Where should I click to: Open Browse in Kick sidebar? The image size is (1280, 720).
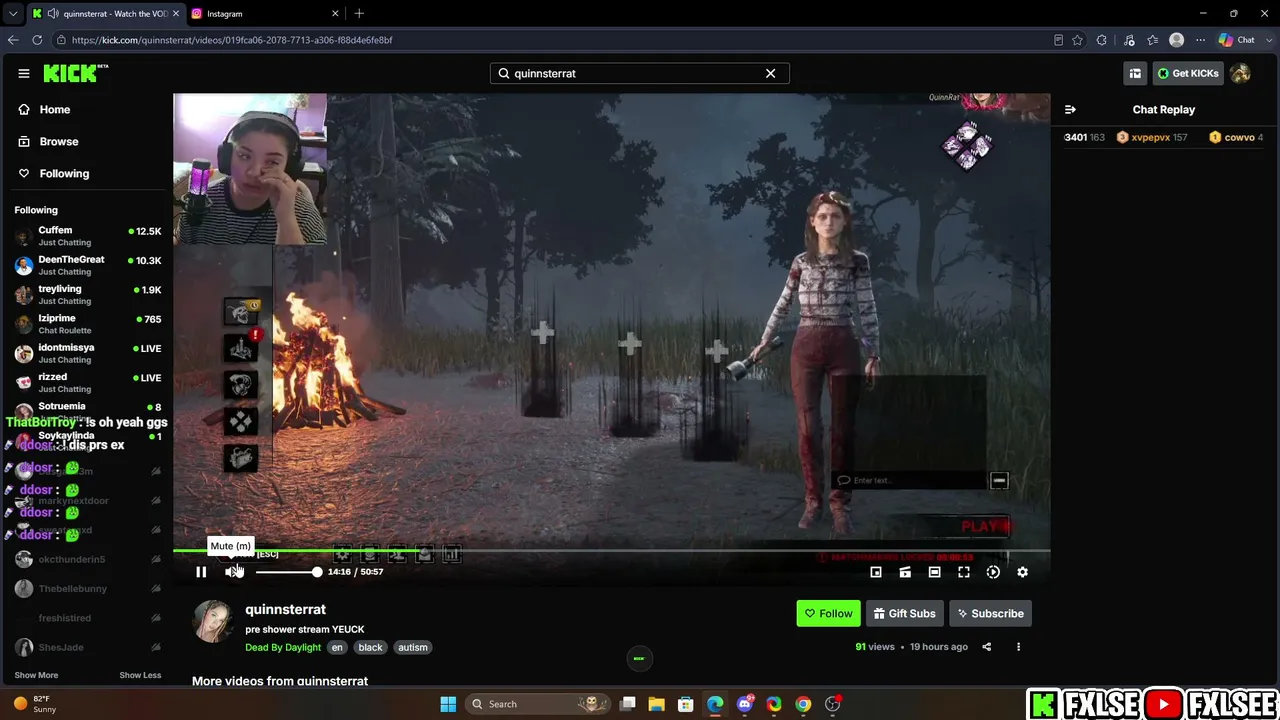pyautogui.click(x=59, y=142)
